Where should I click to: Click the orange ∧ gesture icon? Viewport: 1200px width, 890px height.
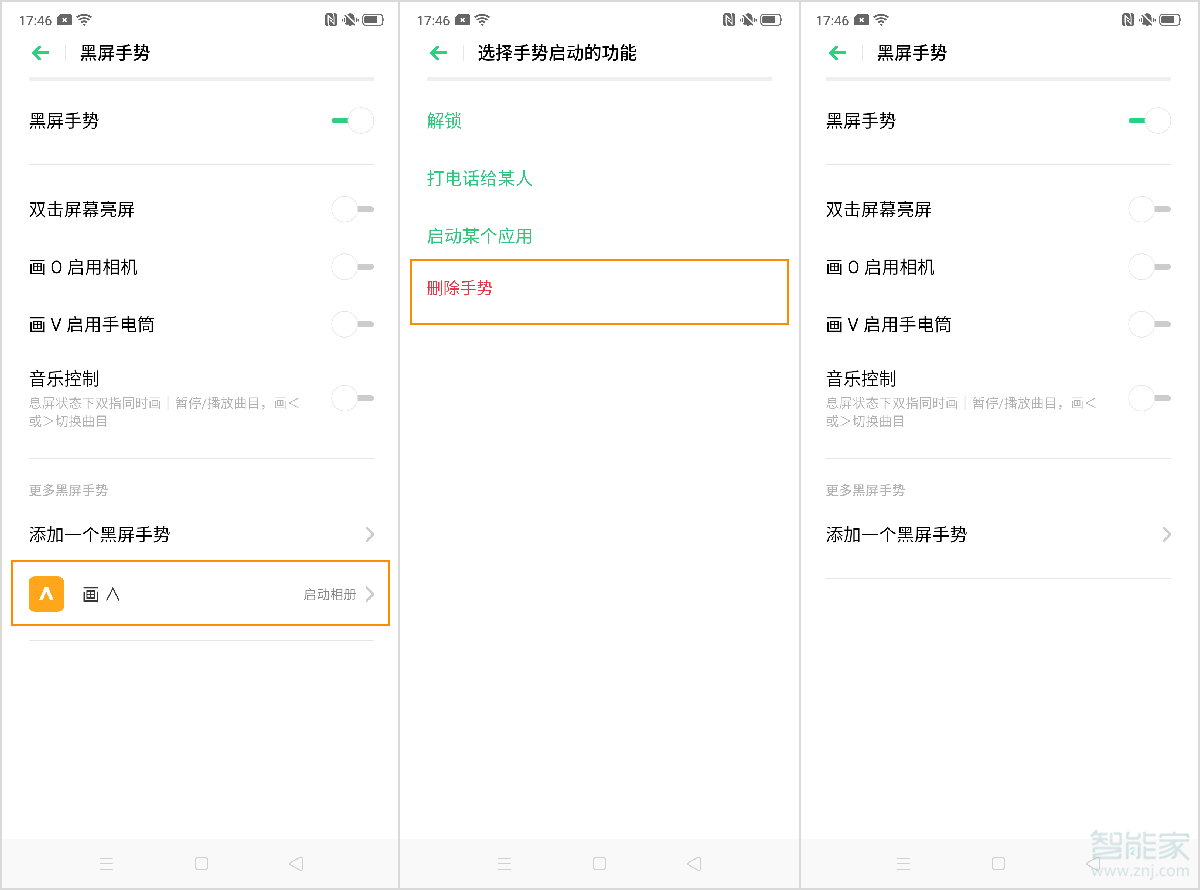[46, 592]
